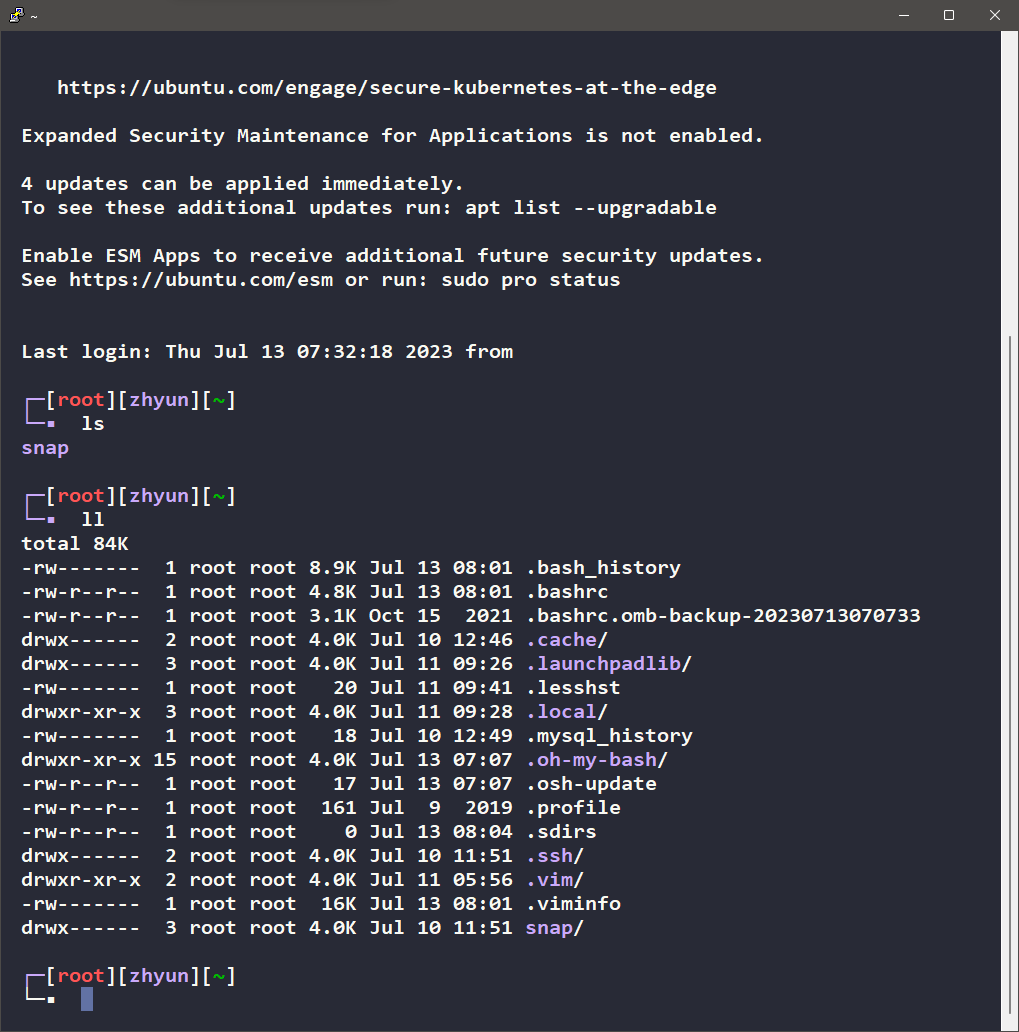1019x1032 pixels.
Task: Click the 'Jul 9 2019' date of .profile
Action: coord(440,808)
